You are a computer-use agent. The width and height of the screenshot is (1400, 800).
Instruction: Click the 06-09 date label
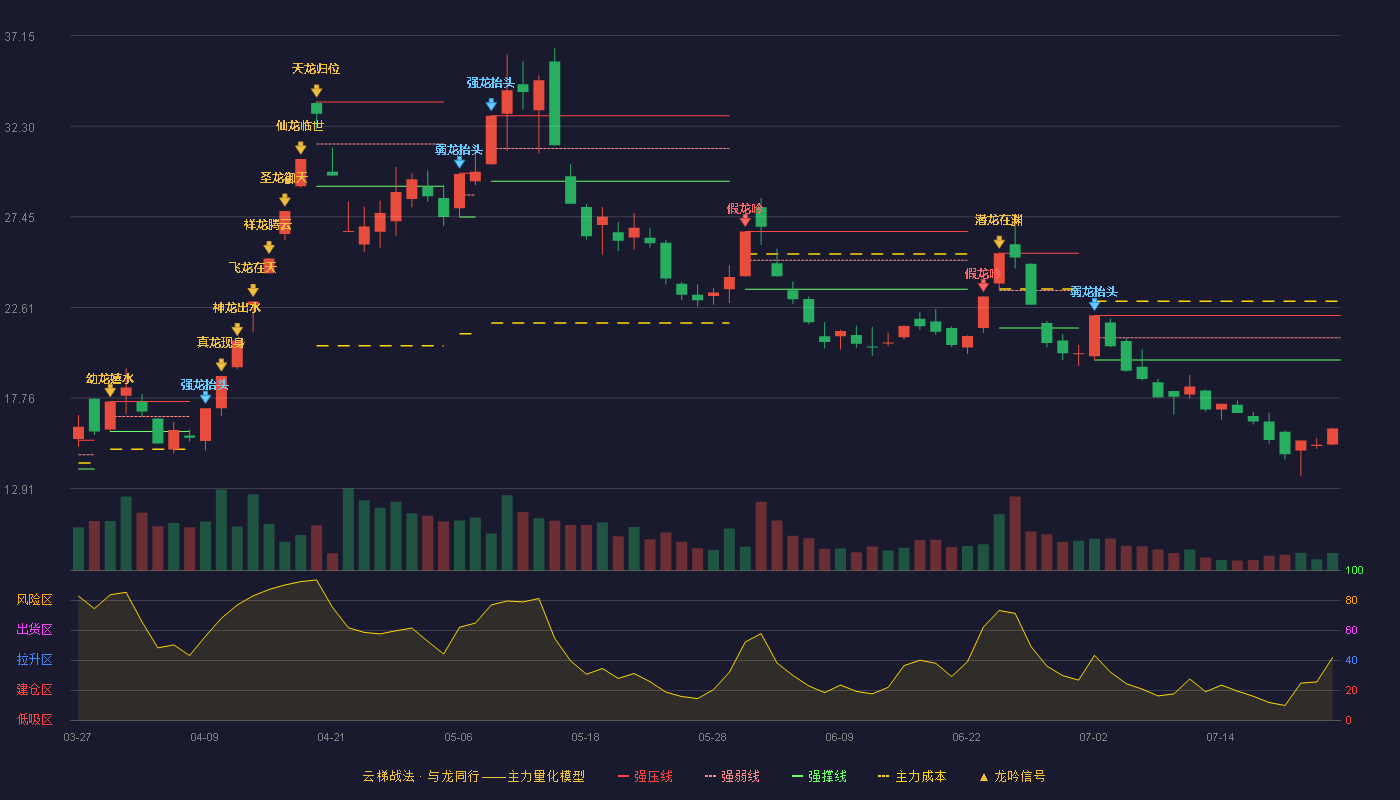click(x=839, y=737)
